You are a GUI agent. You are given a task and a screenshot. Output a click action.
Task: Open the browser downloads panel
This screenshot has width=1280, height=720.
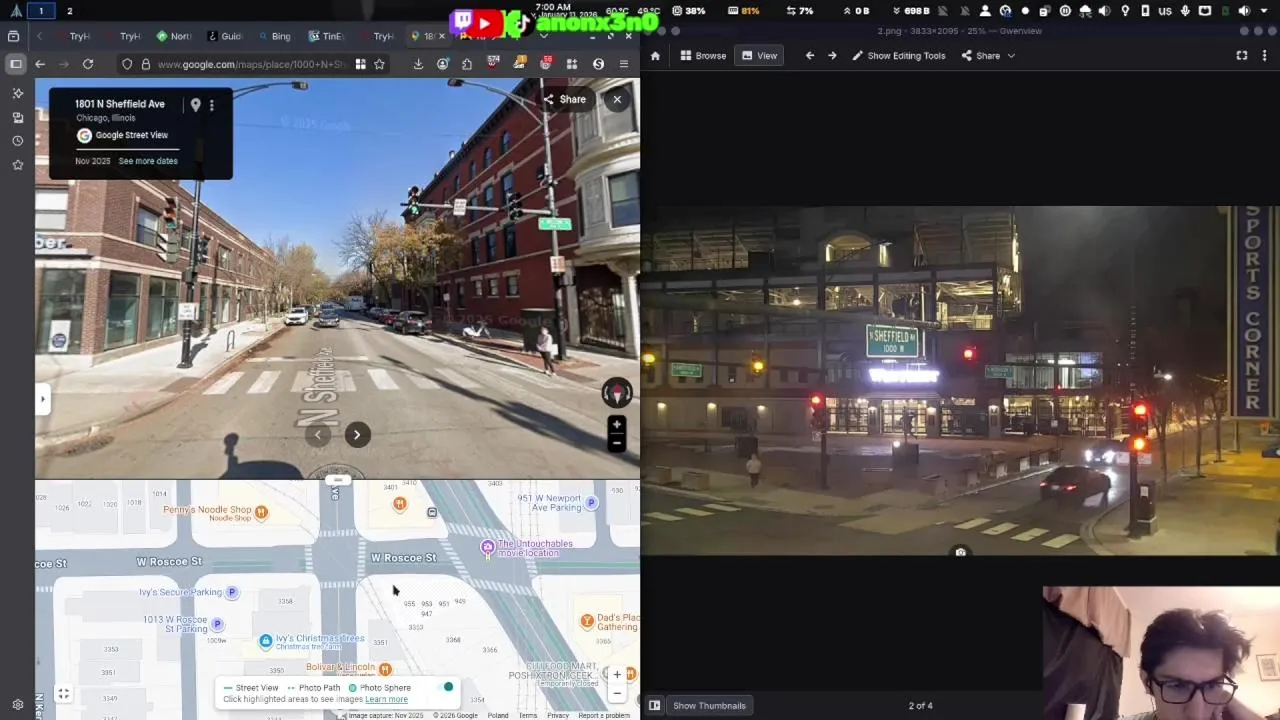(418, 64)
